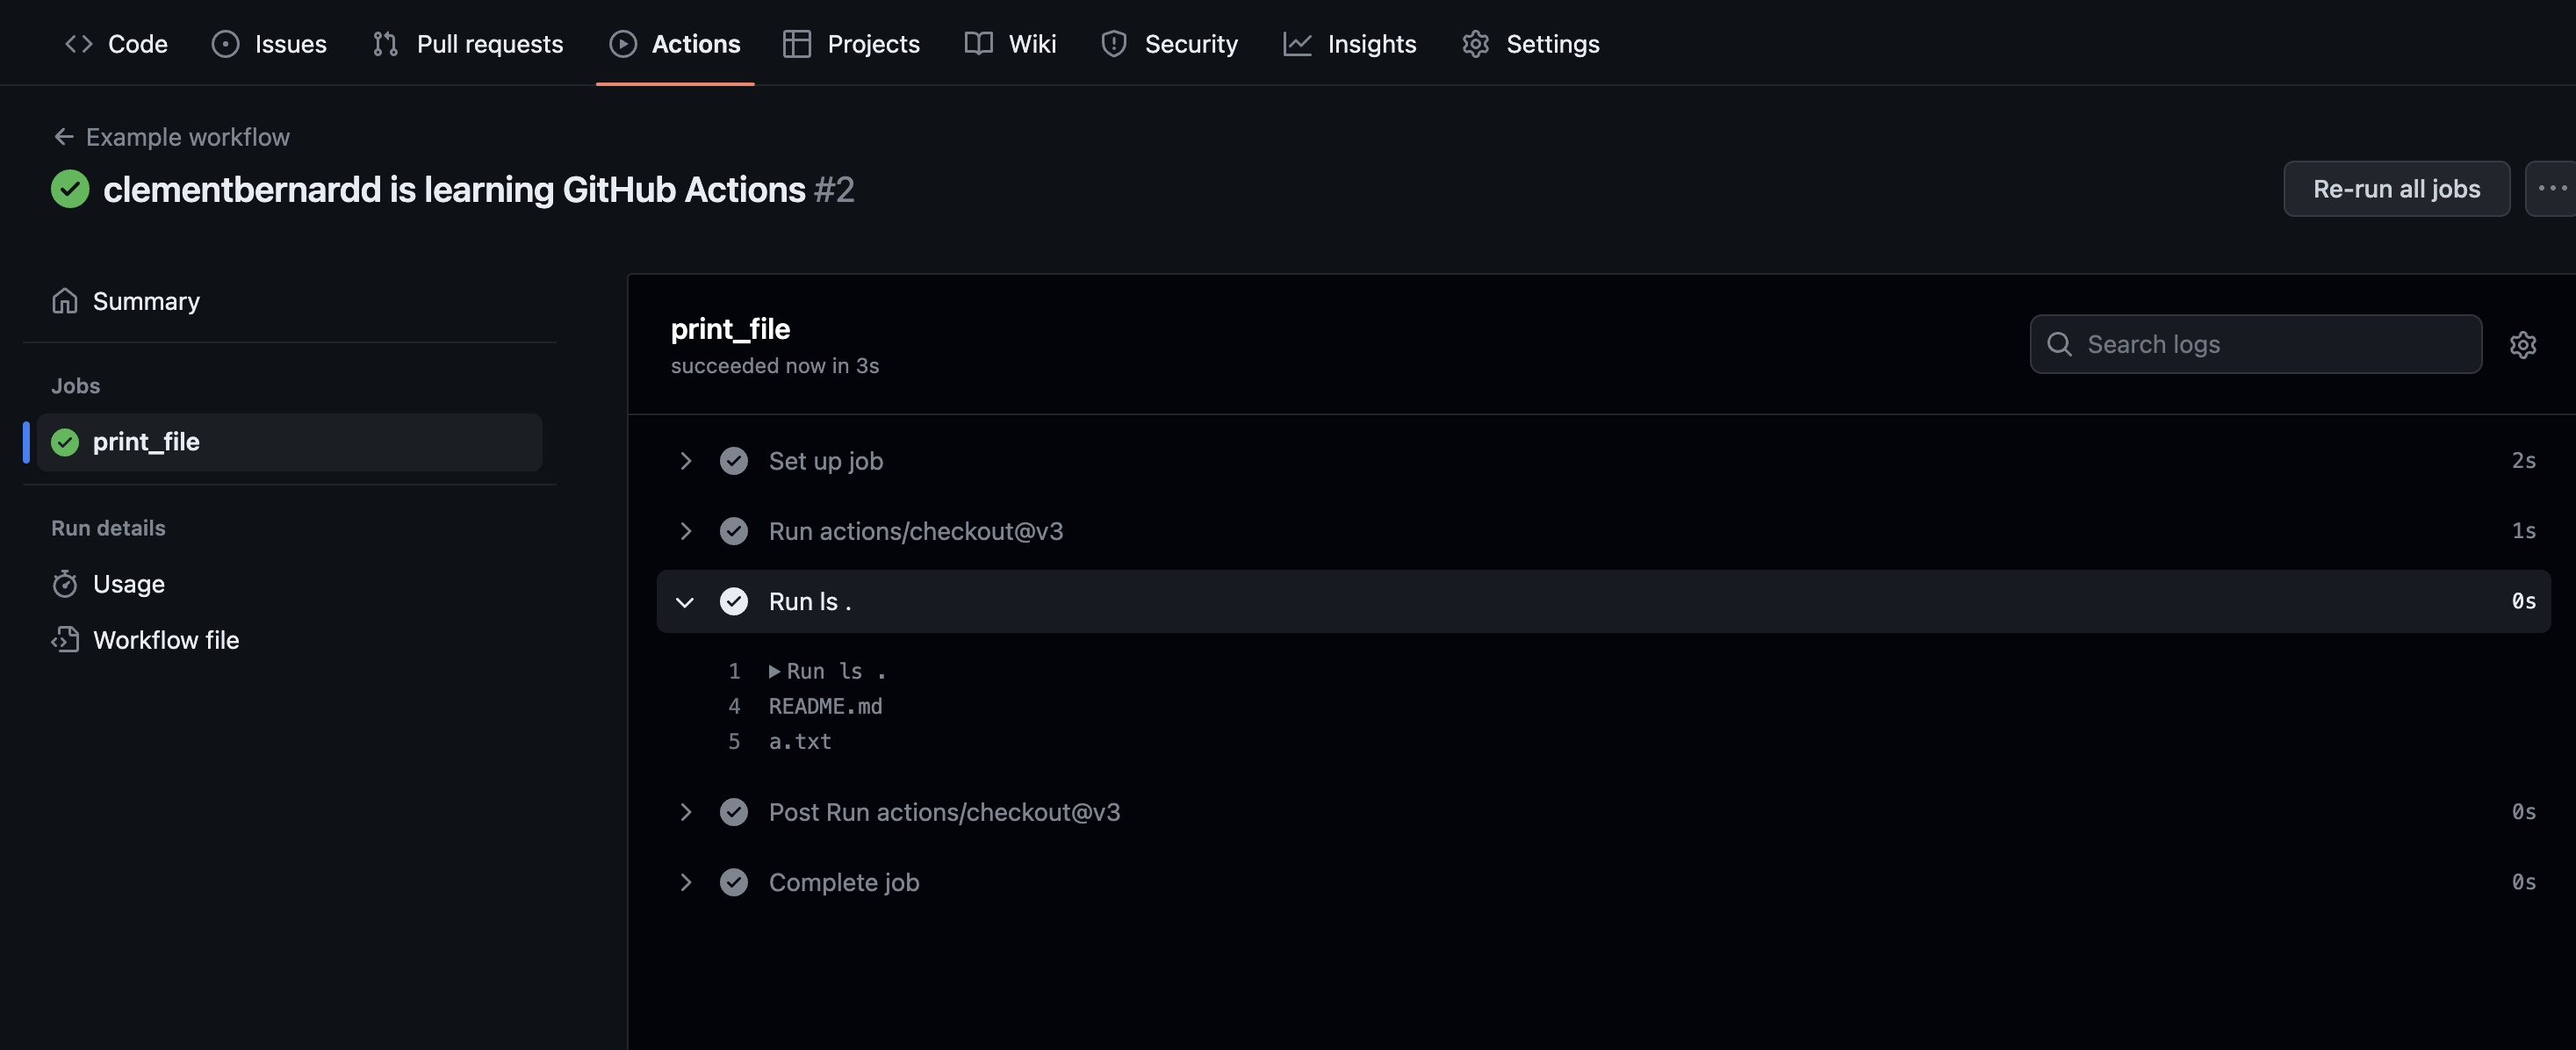This screenshot has width=2576, height=1050.
Task: Go back to Example workflow
Action: (186, 137)
